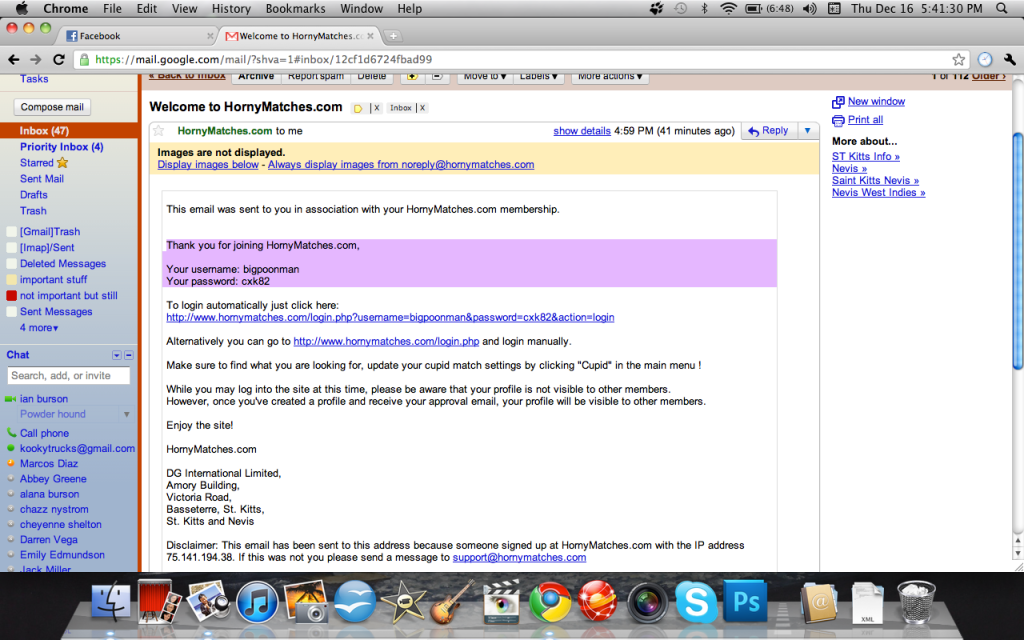Click the New window popout icon
Image resolution: width=1024 pixels, height=640 pixels.
point(838,102)
